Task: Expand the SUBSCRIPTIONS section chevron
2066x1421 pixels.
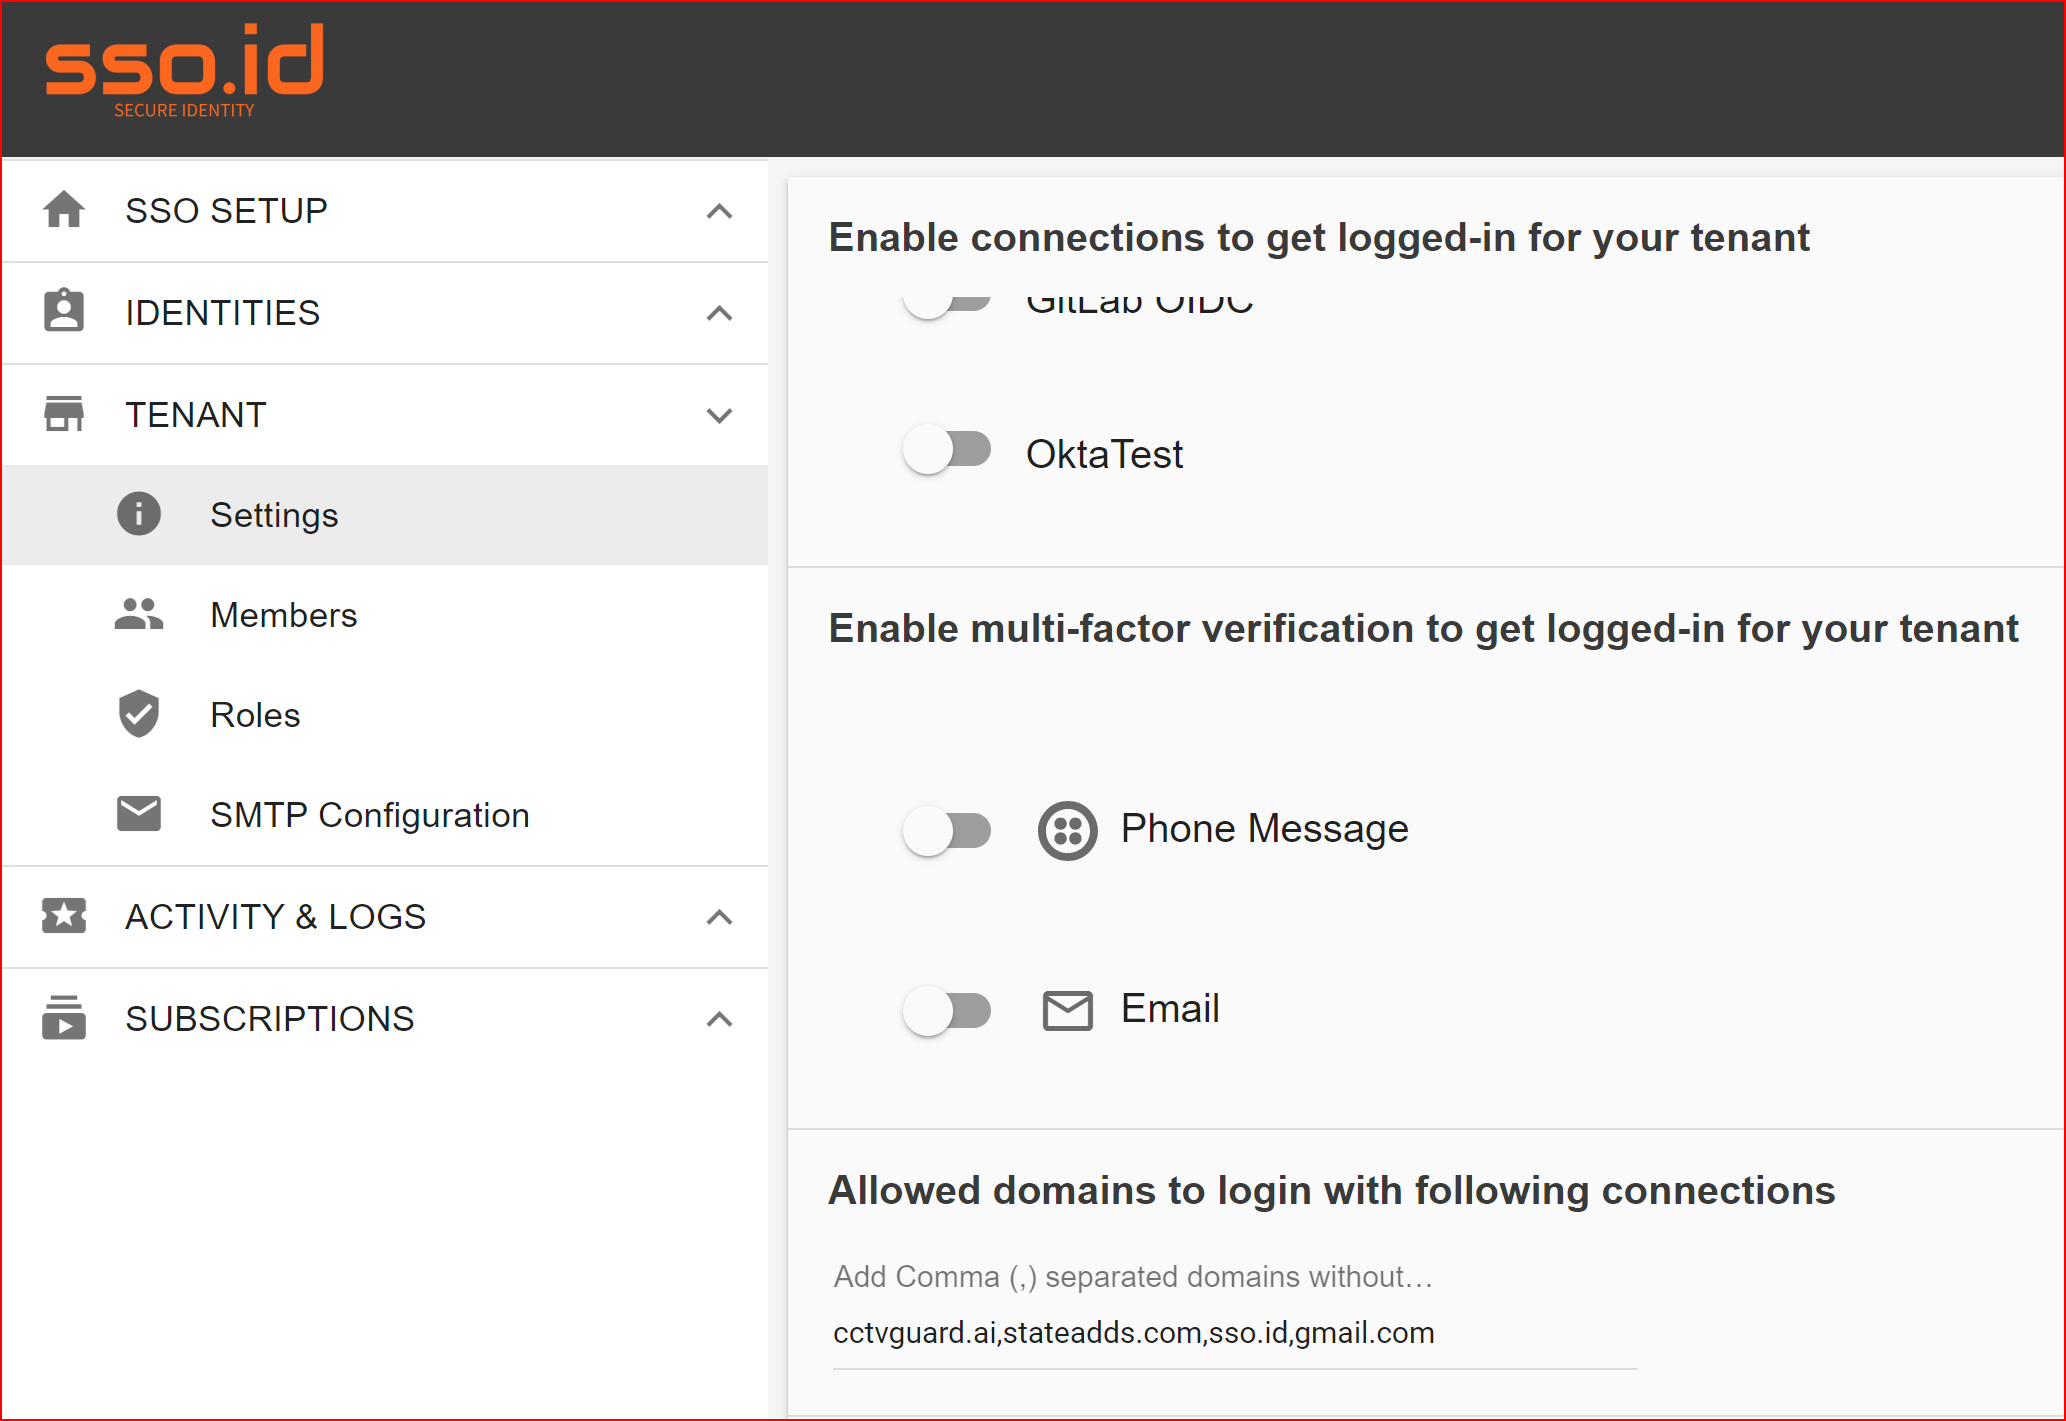Action: (x=719, y=1019)
